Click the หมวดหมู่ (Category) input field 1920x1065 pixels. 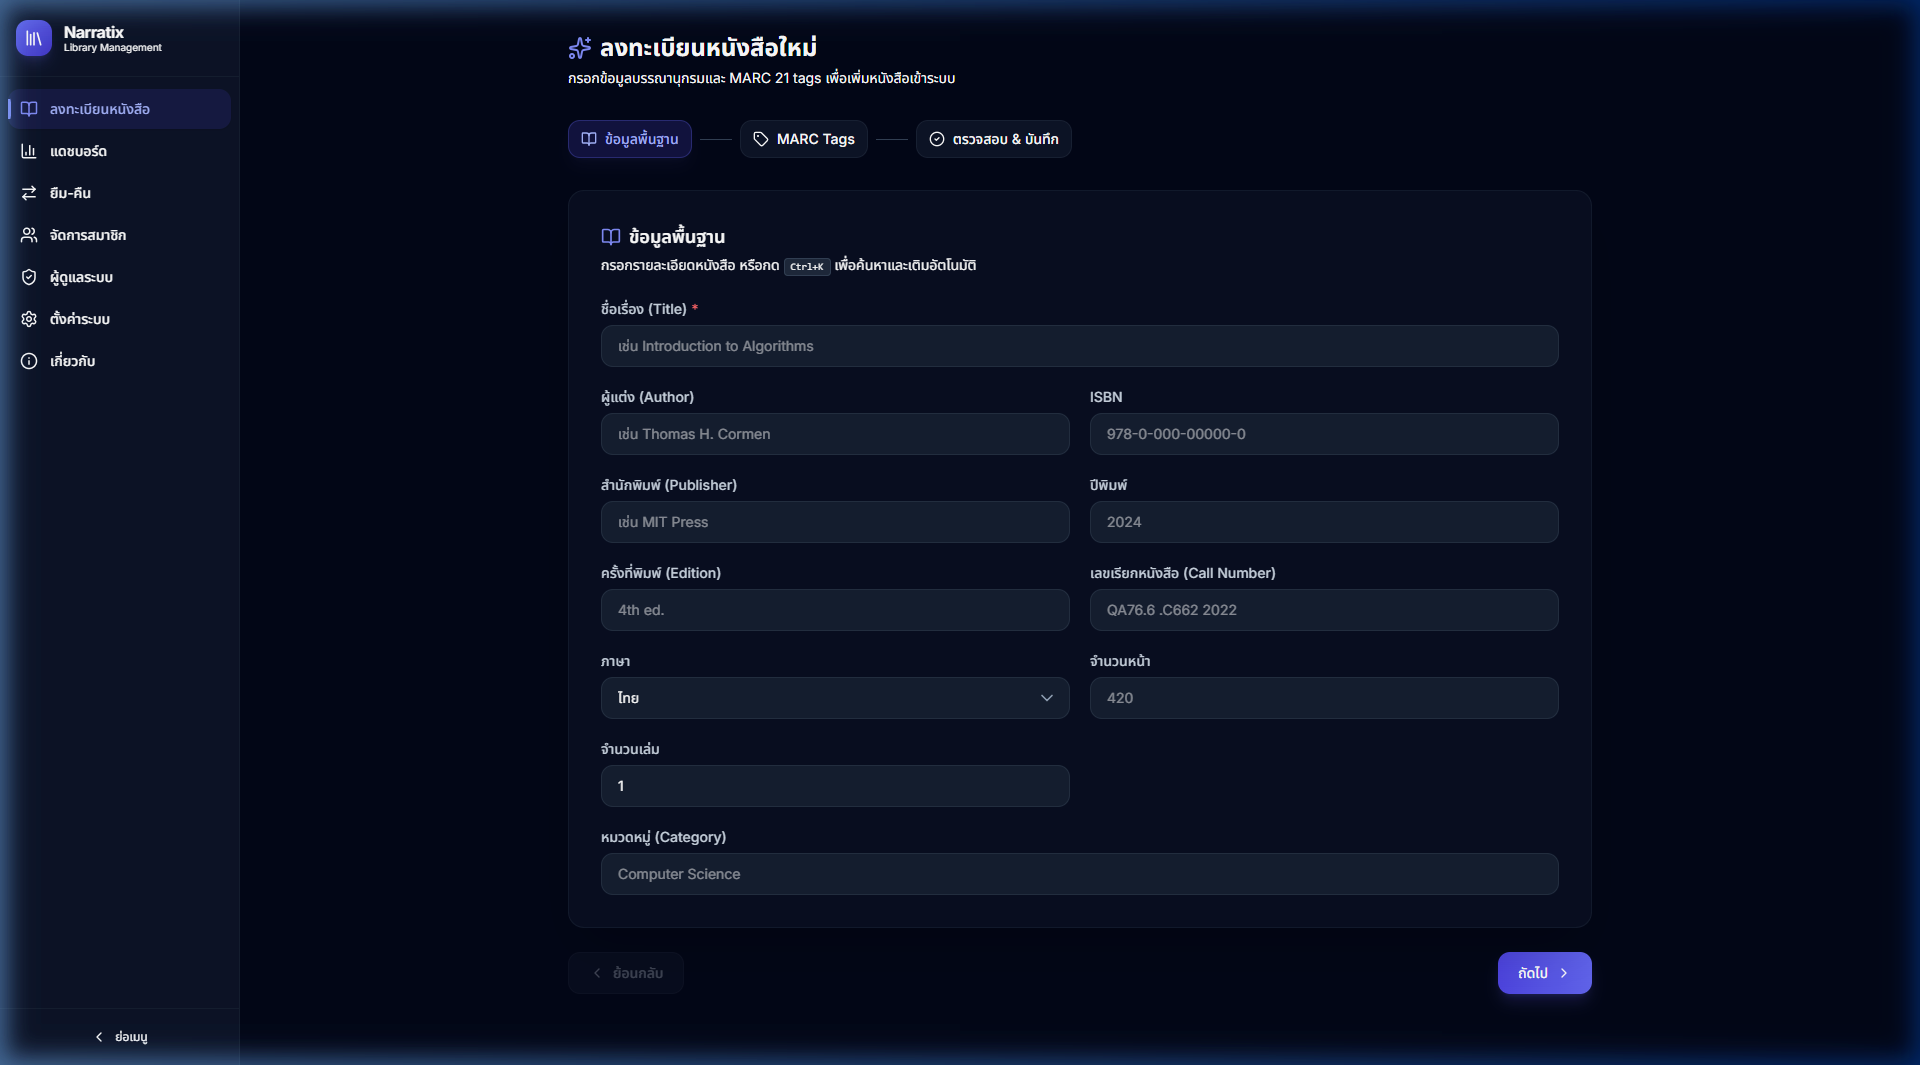(1079, 874)
